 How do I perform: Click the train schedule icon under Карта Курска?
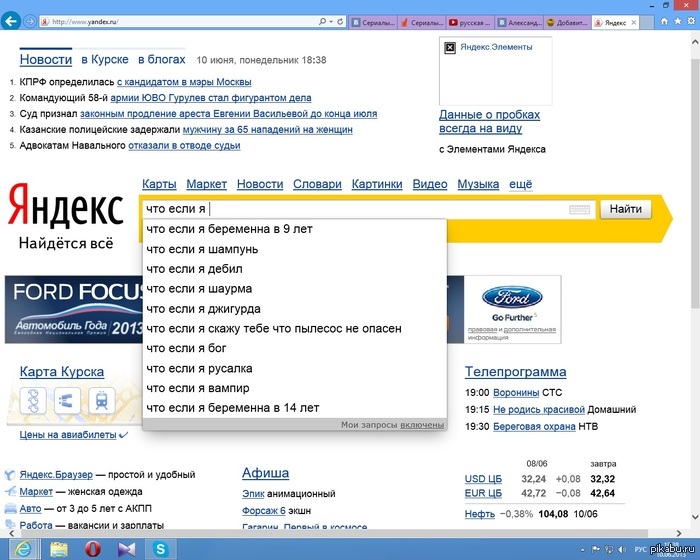[x=102, y=400]
